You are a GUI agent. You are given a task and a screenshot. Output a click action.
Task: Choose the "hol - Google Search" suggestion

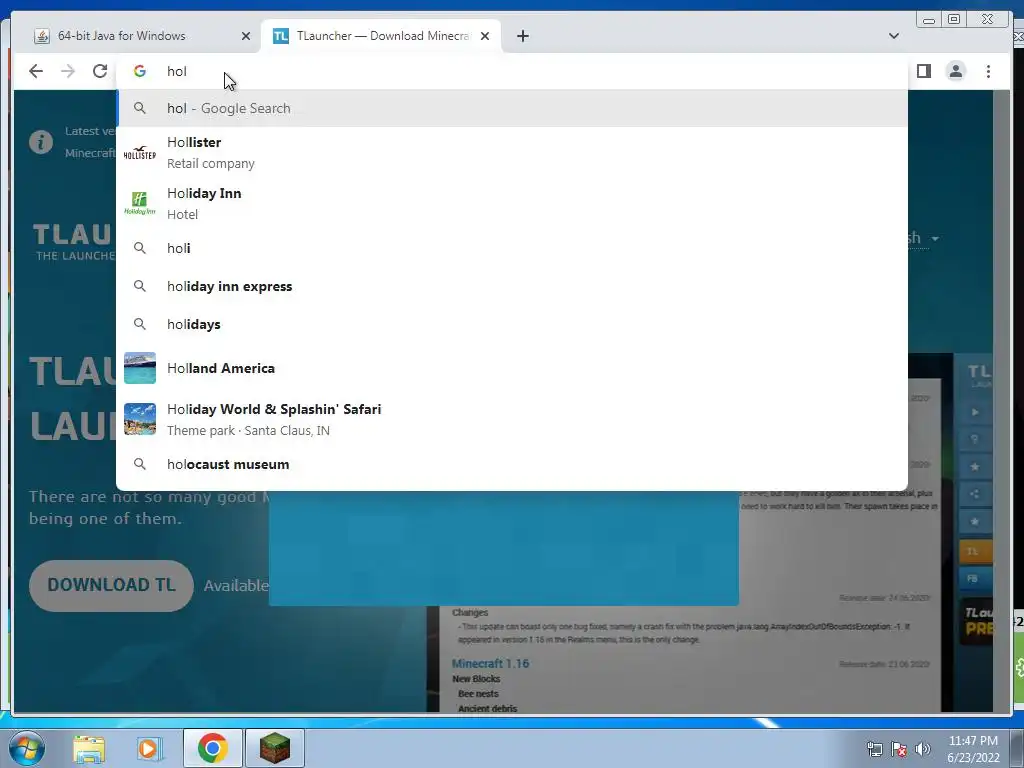[x=512, y=108]
